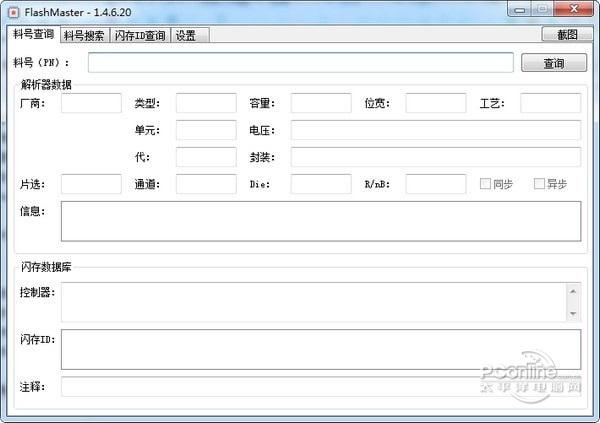Screen dimensions: 600x423
Task: Click inside the 信息 text area
Action: tap(321, 221)
